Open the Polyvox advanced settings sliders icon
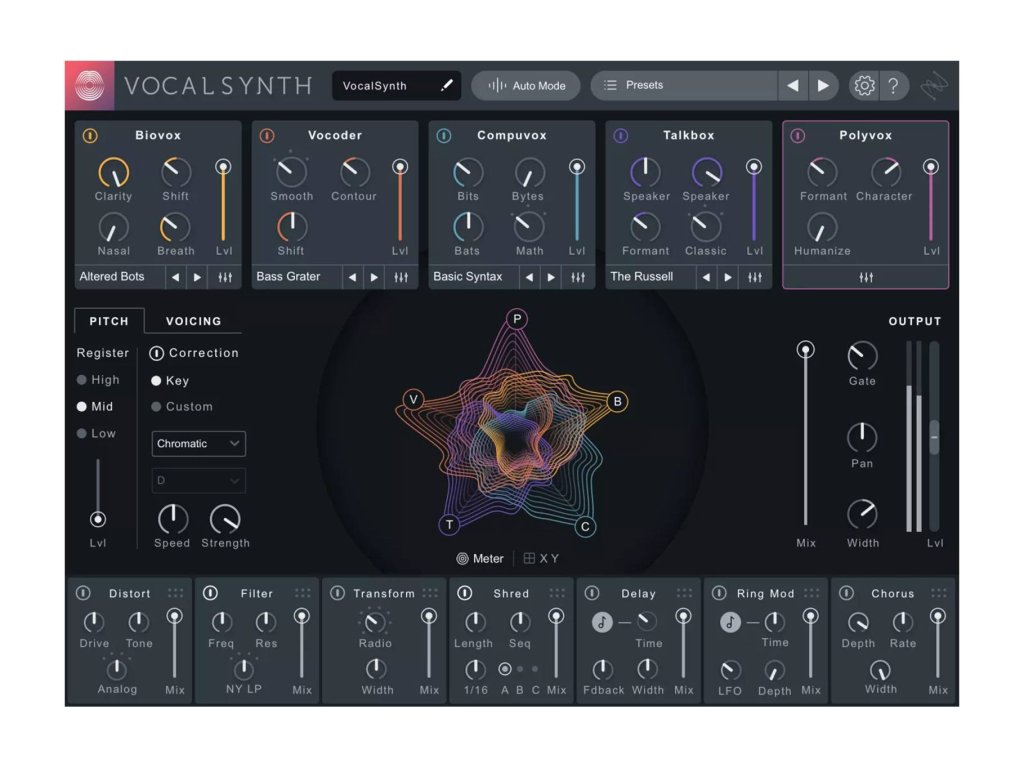 (866, 277)
